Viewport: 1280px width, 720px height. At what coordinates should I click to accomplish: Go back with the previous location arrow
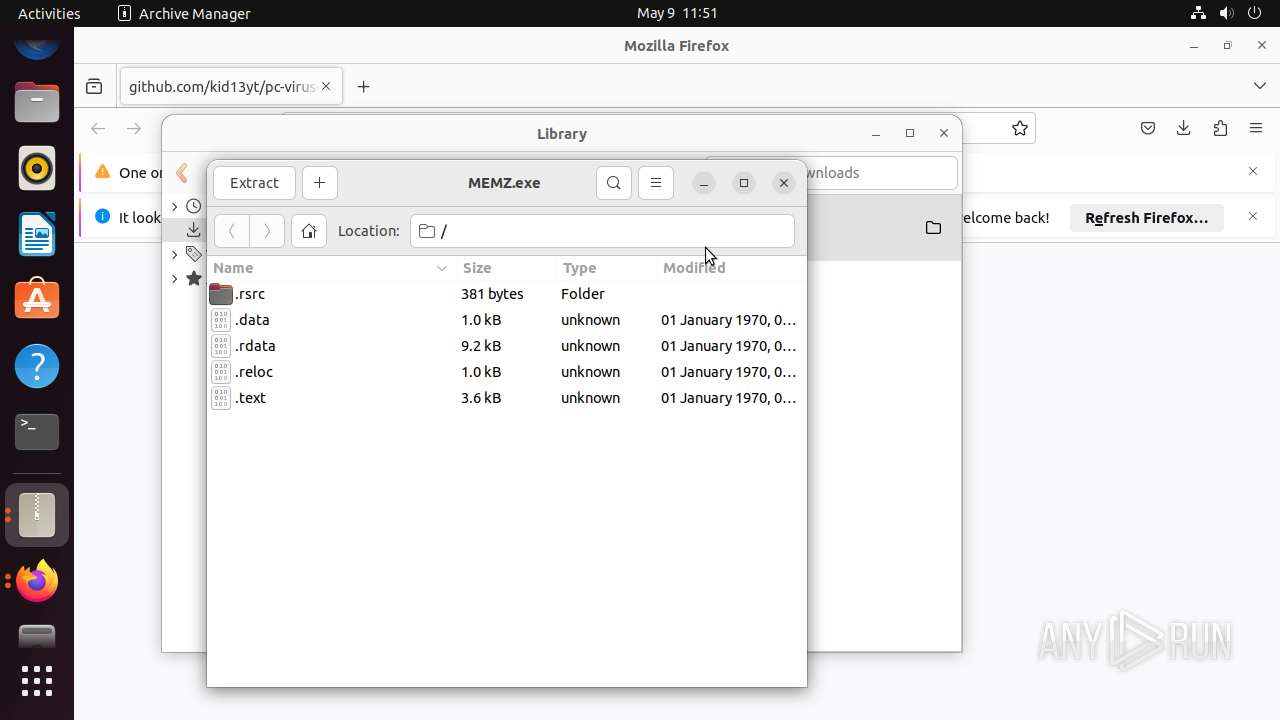232,231
